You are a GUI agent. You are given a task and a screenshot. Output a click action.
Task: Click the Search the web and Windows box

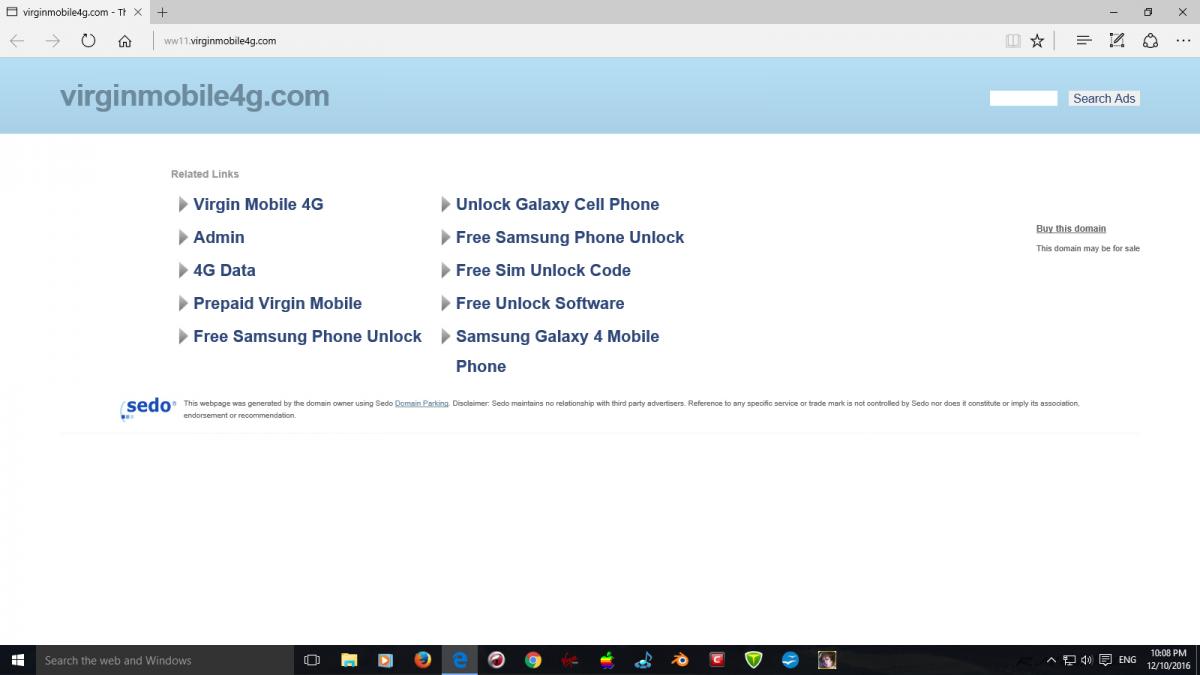pyautogui.click(x=165, y=660)
